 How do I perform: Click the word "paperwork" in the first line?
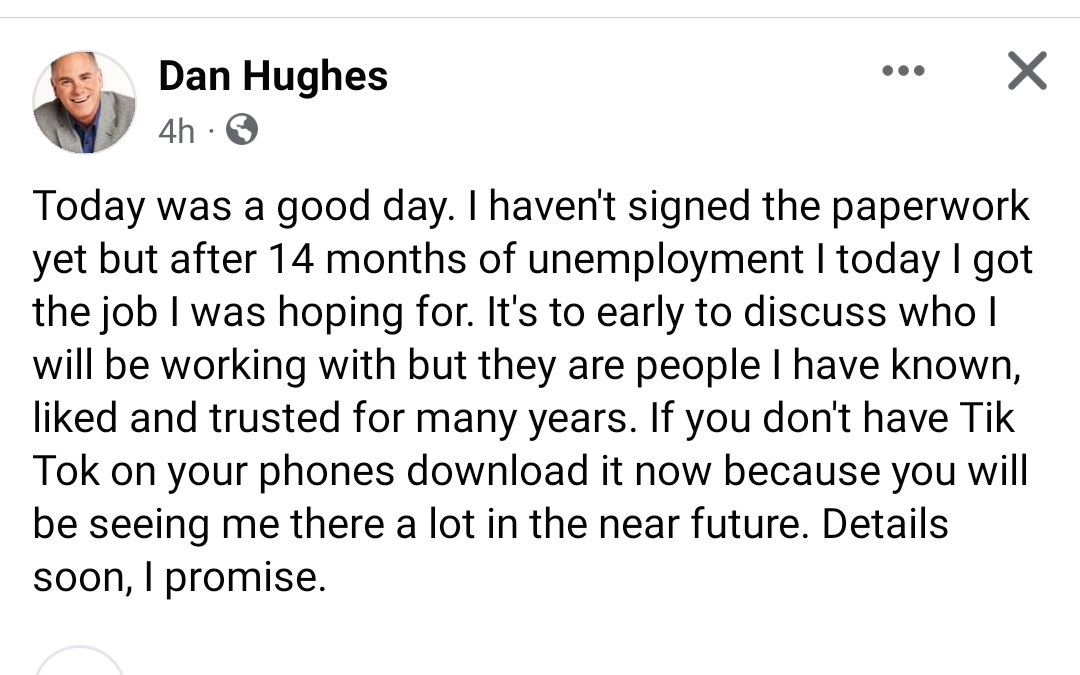[930, 207]
